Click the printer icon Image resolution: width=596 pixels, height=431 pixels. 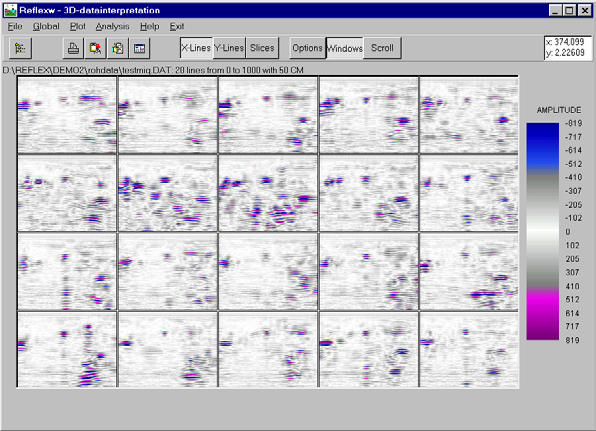pyautogui.click(x=73, y=48)
